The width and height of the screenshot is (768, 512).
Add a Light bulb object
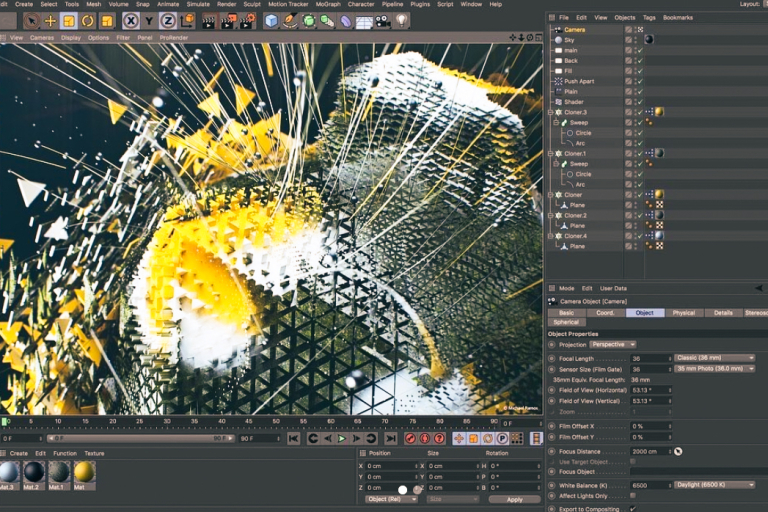pos(402,21)
